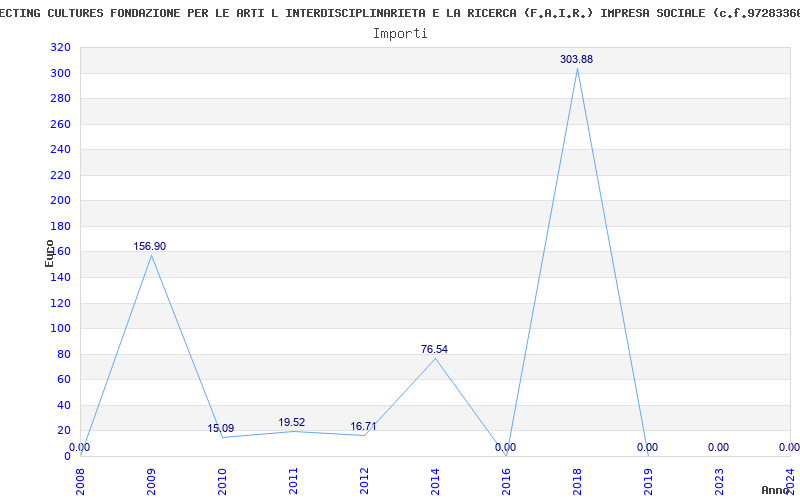800x500 pixels.
Task: Click the 0.00 label above 2008
Action: pyautogui.click(x=80, y=447)
